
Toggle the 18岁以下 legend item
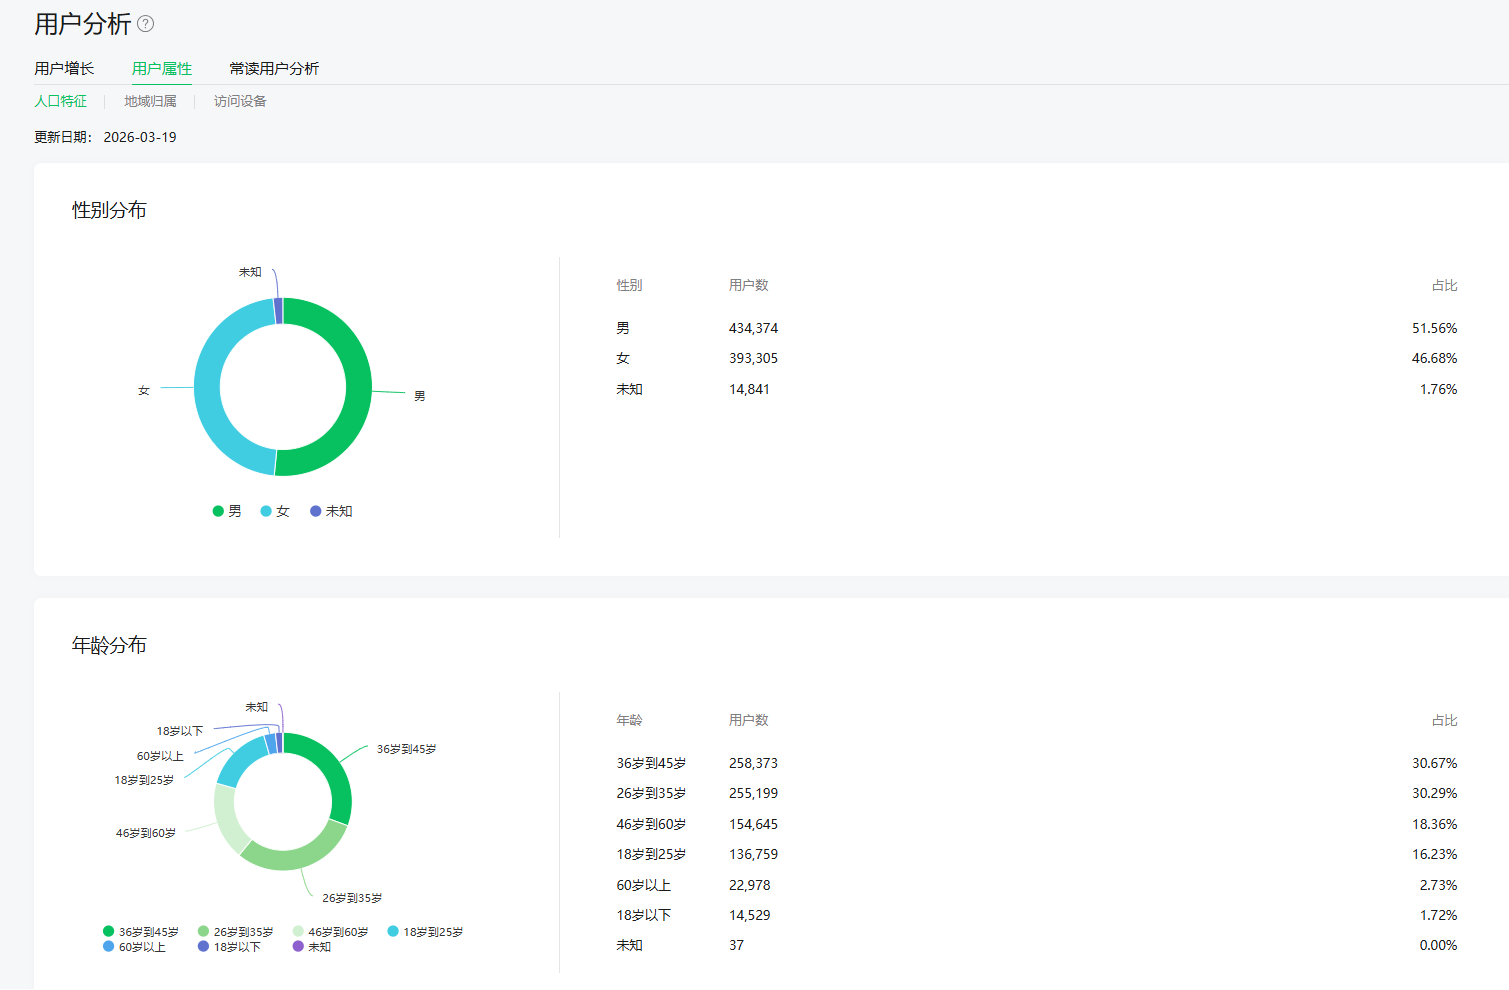[229, 947]
